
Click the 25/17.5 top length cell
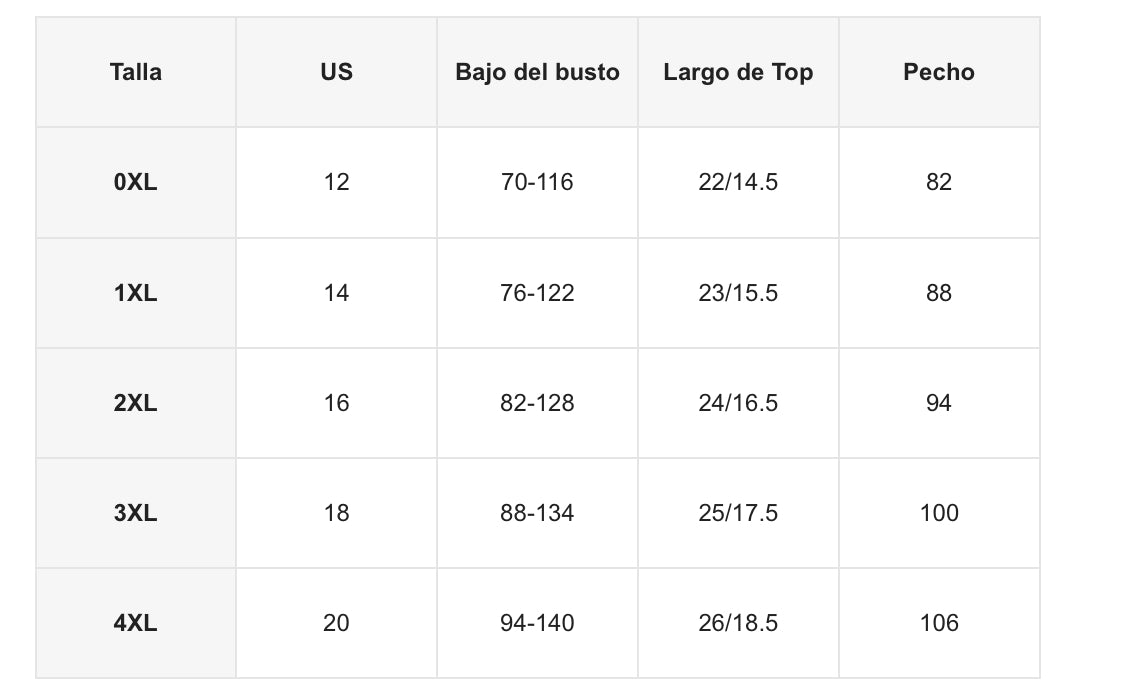(x=738, y=513)
